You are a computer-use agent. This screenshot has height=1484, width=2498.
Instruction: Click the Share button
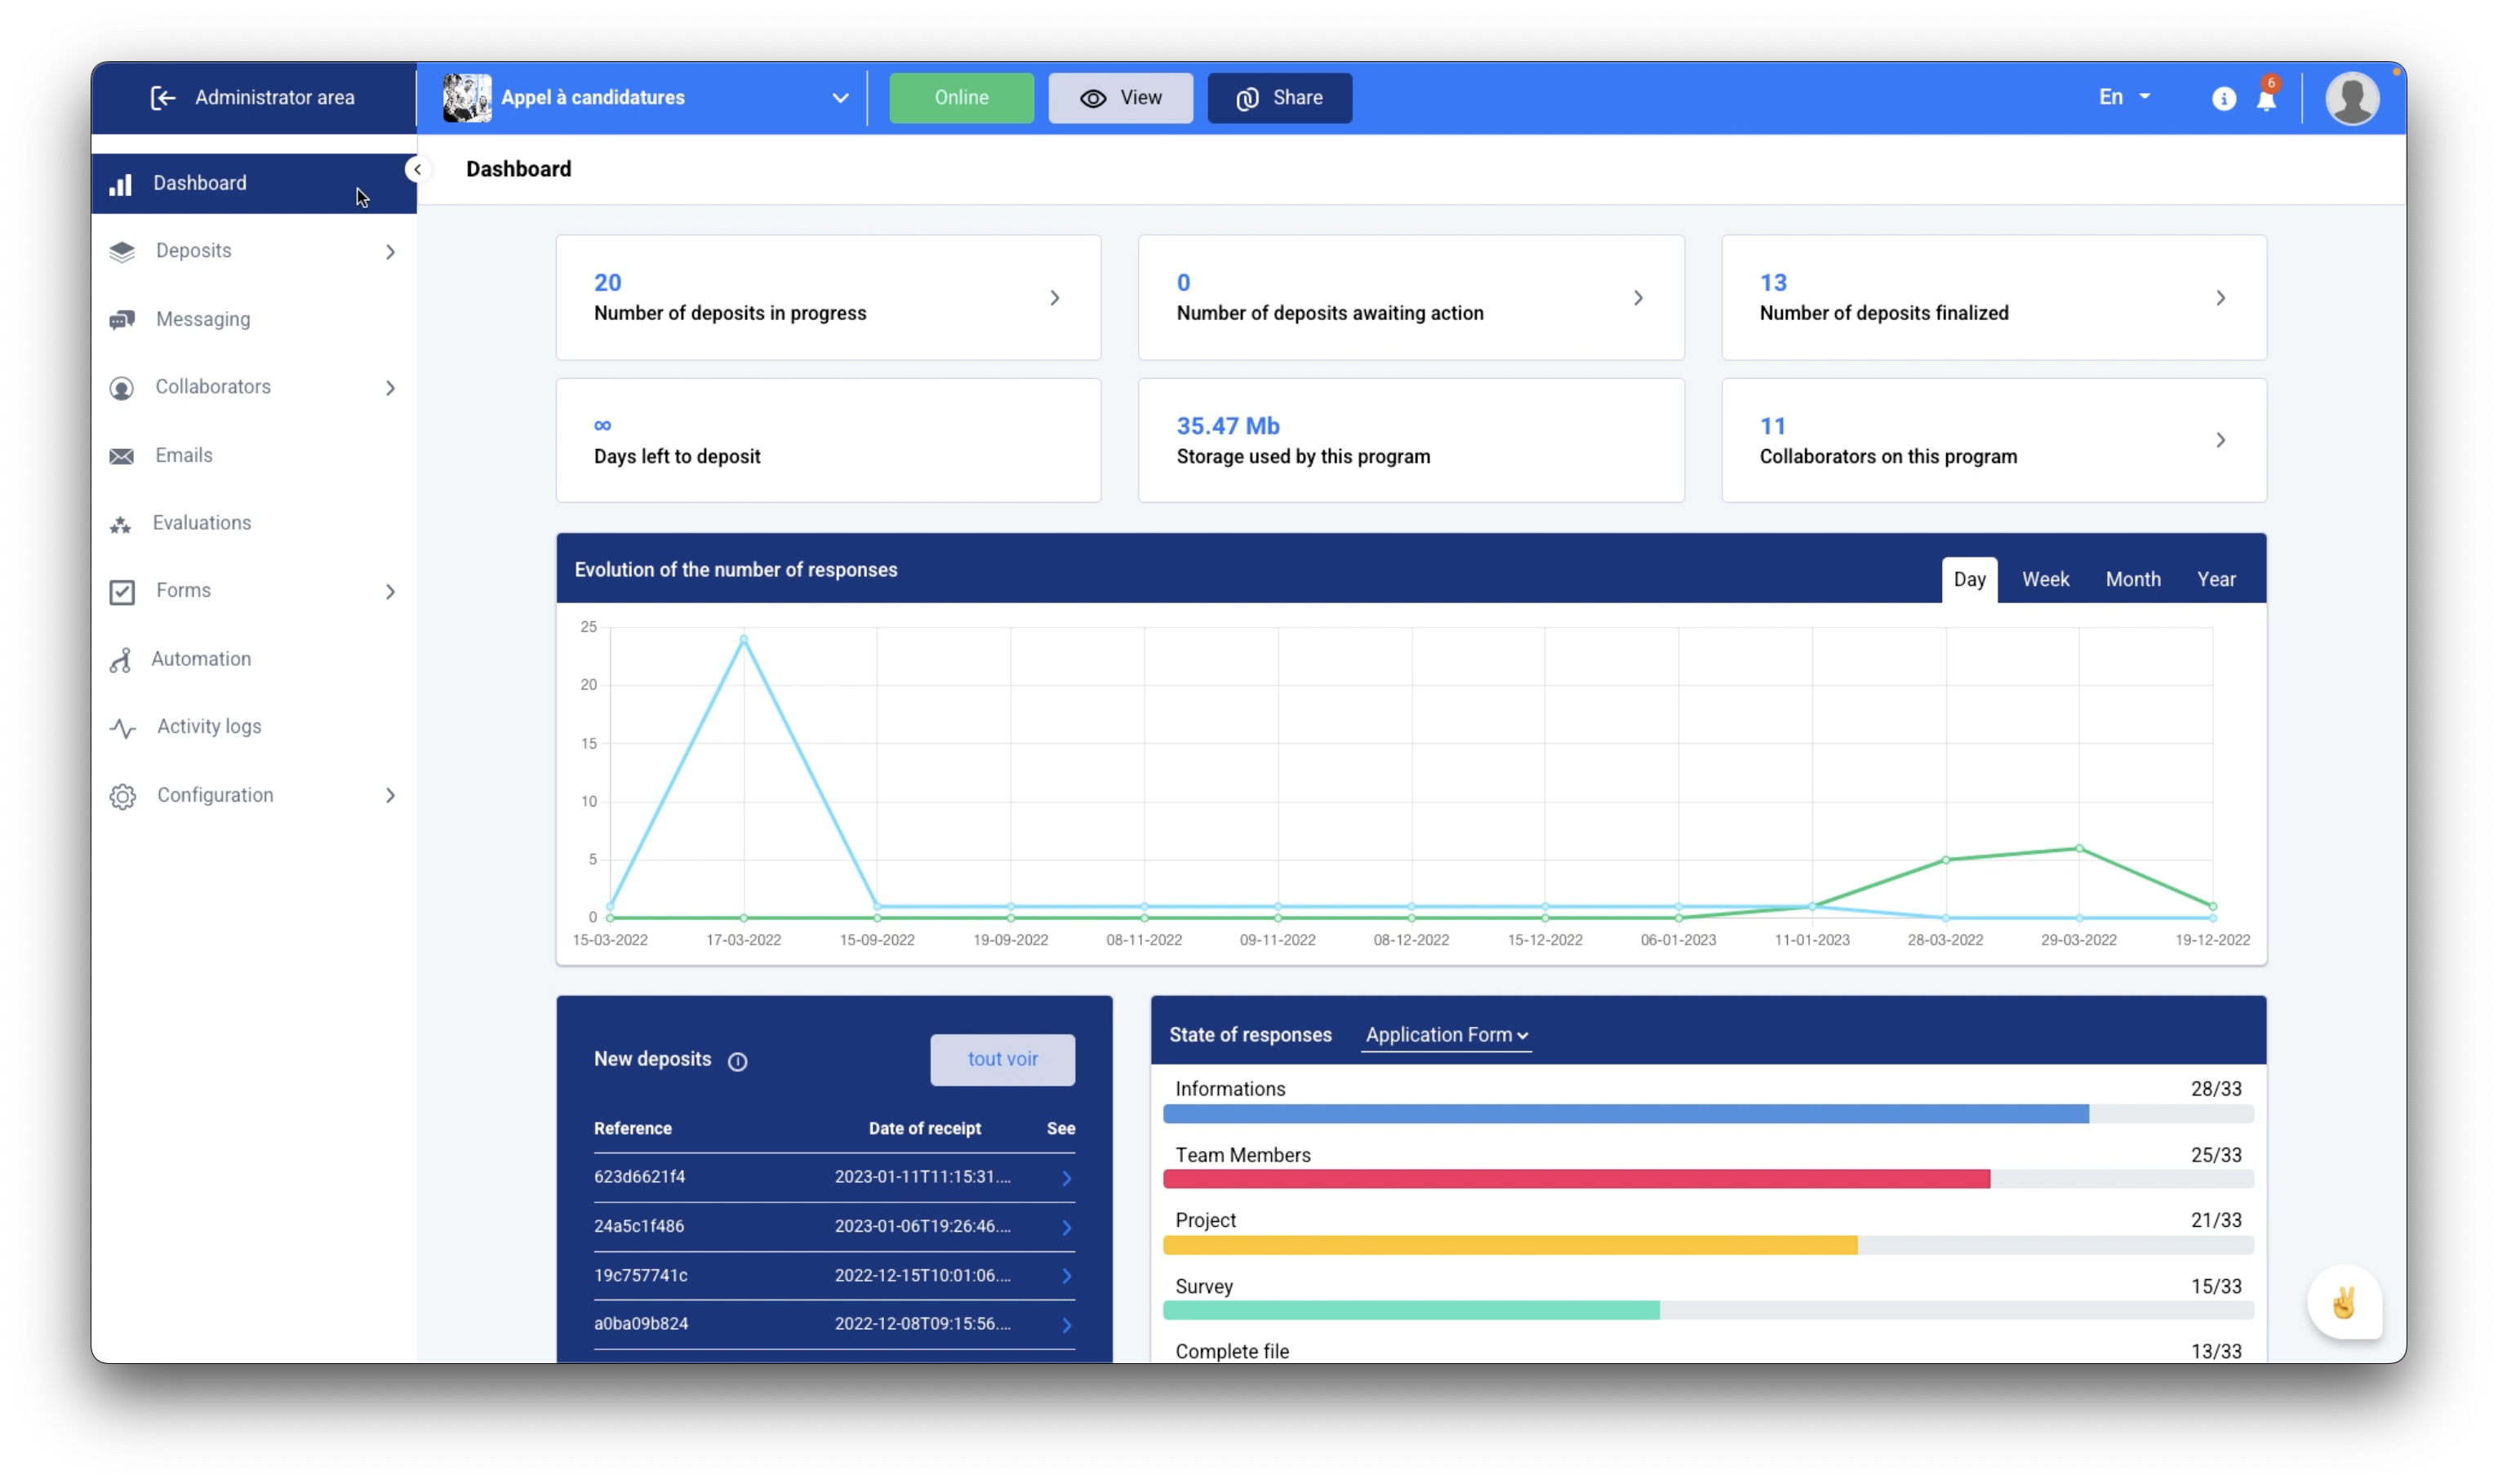(x=1278, y=97)
